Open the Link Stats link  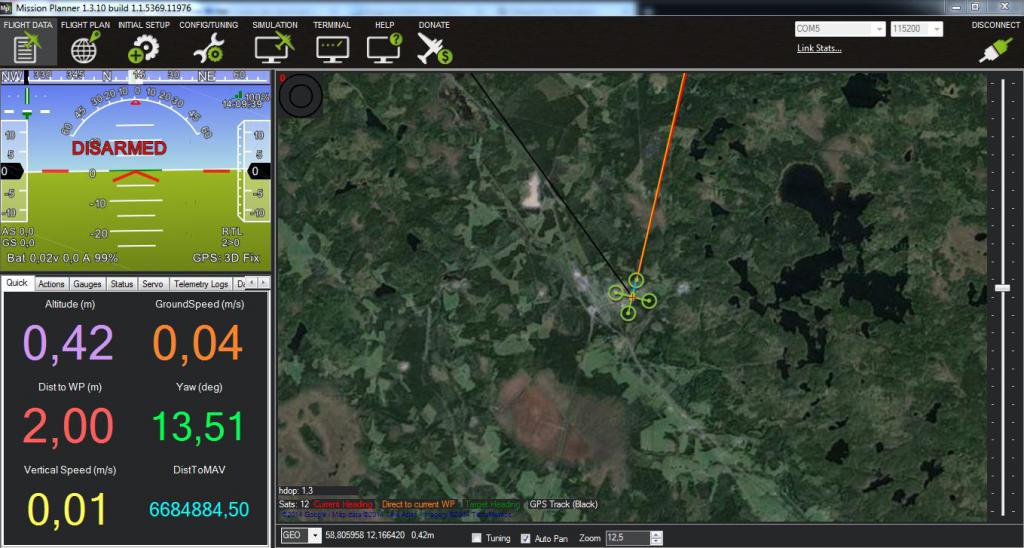(x=819, y=48)
